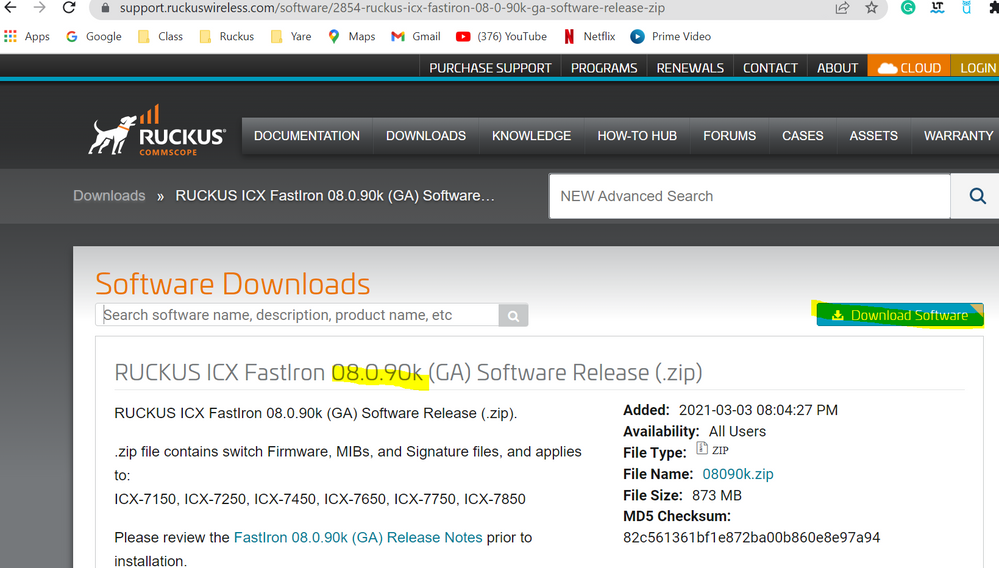Open Gmail bookmark
Viewport: 999px width, 568px height.
pyautogui.click(x=415, y=36)
